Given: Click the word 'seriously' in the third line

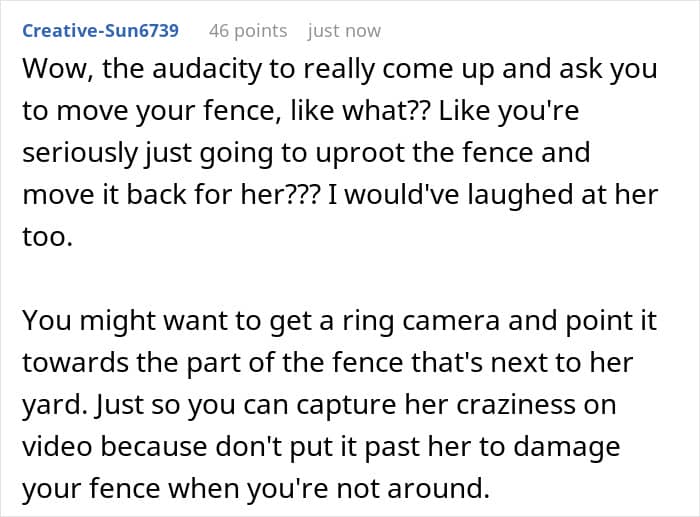Looking at the screenshot, I should point(84,152).
